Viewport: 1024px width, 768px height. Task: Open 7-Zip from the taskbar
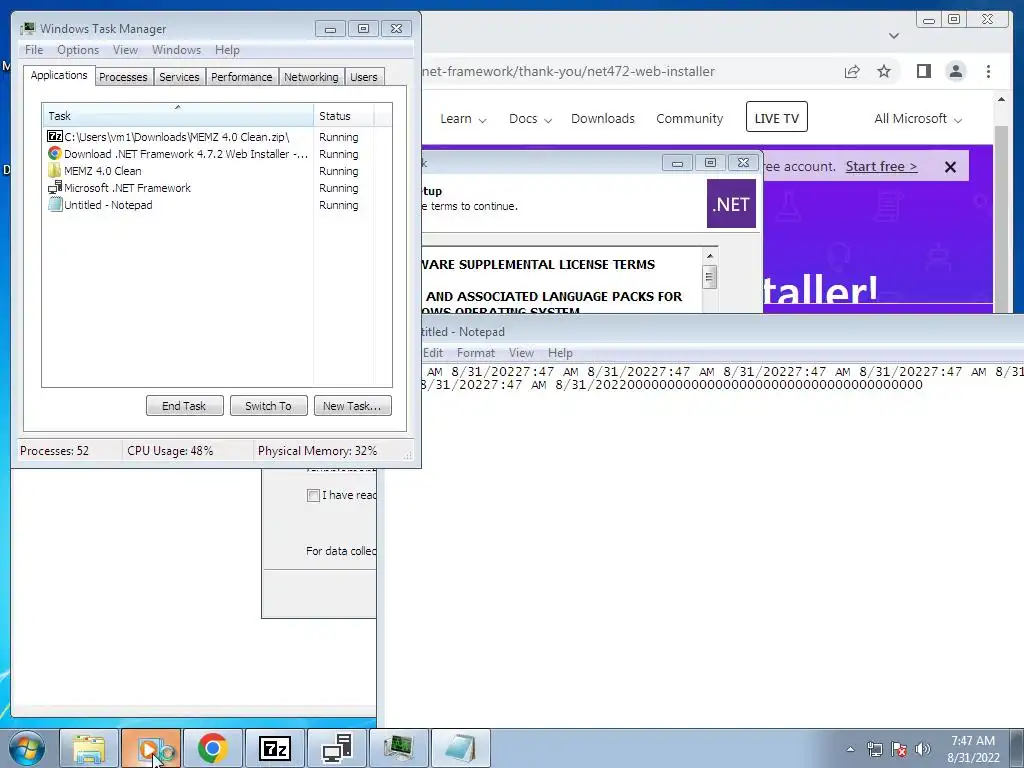coord(274,748)
